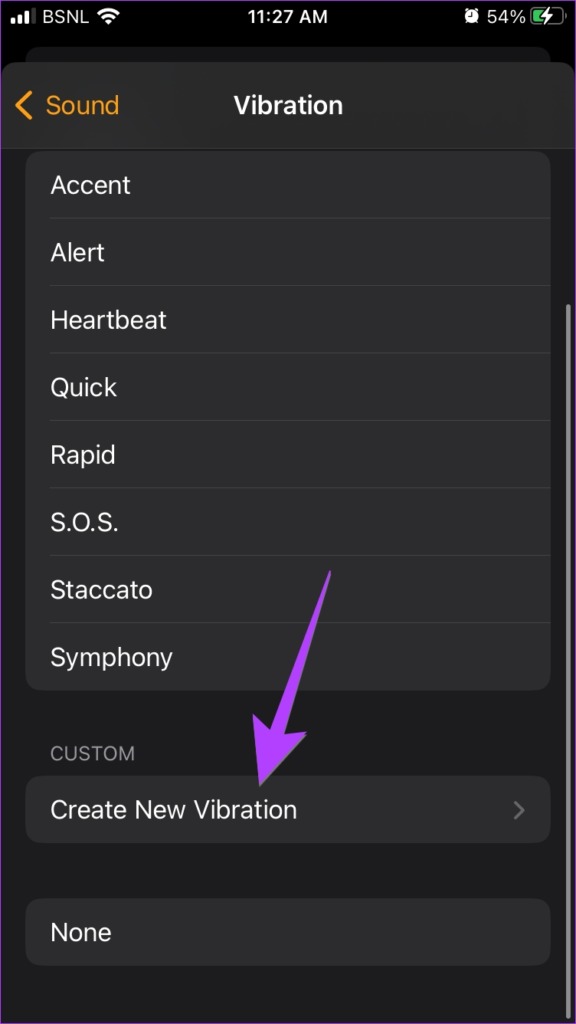576x1024 pixels.
Task: Tap the battery charging icon
Action: pos(549,17)
